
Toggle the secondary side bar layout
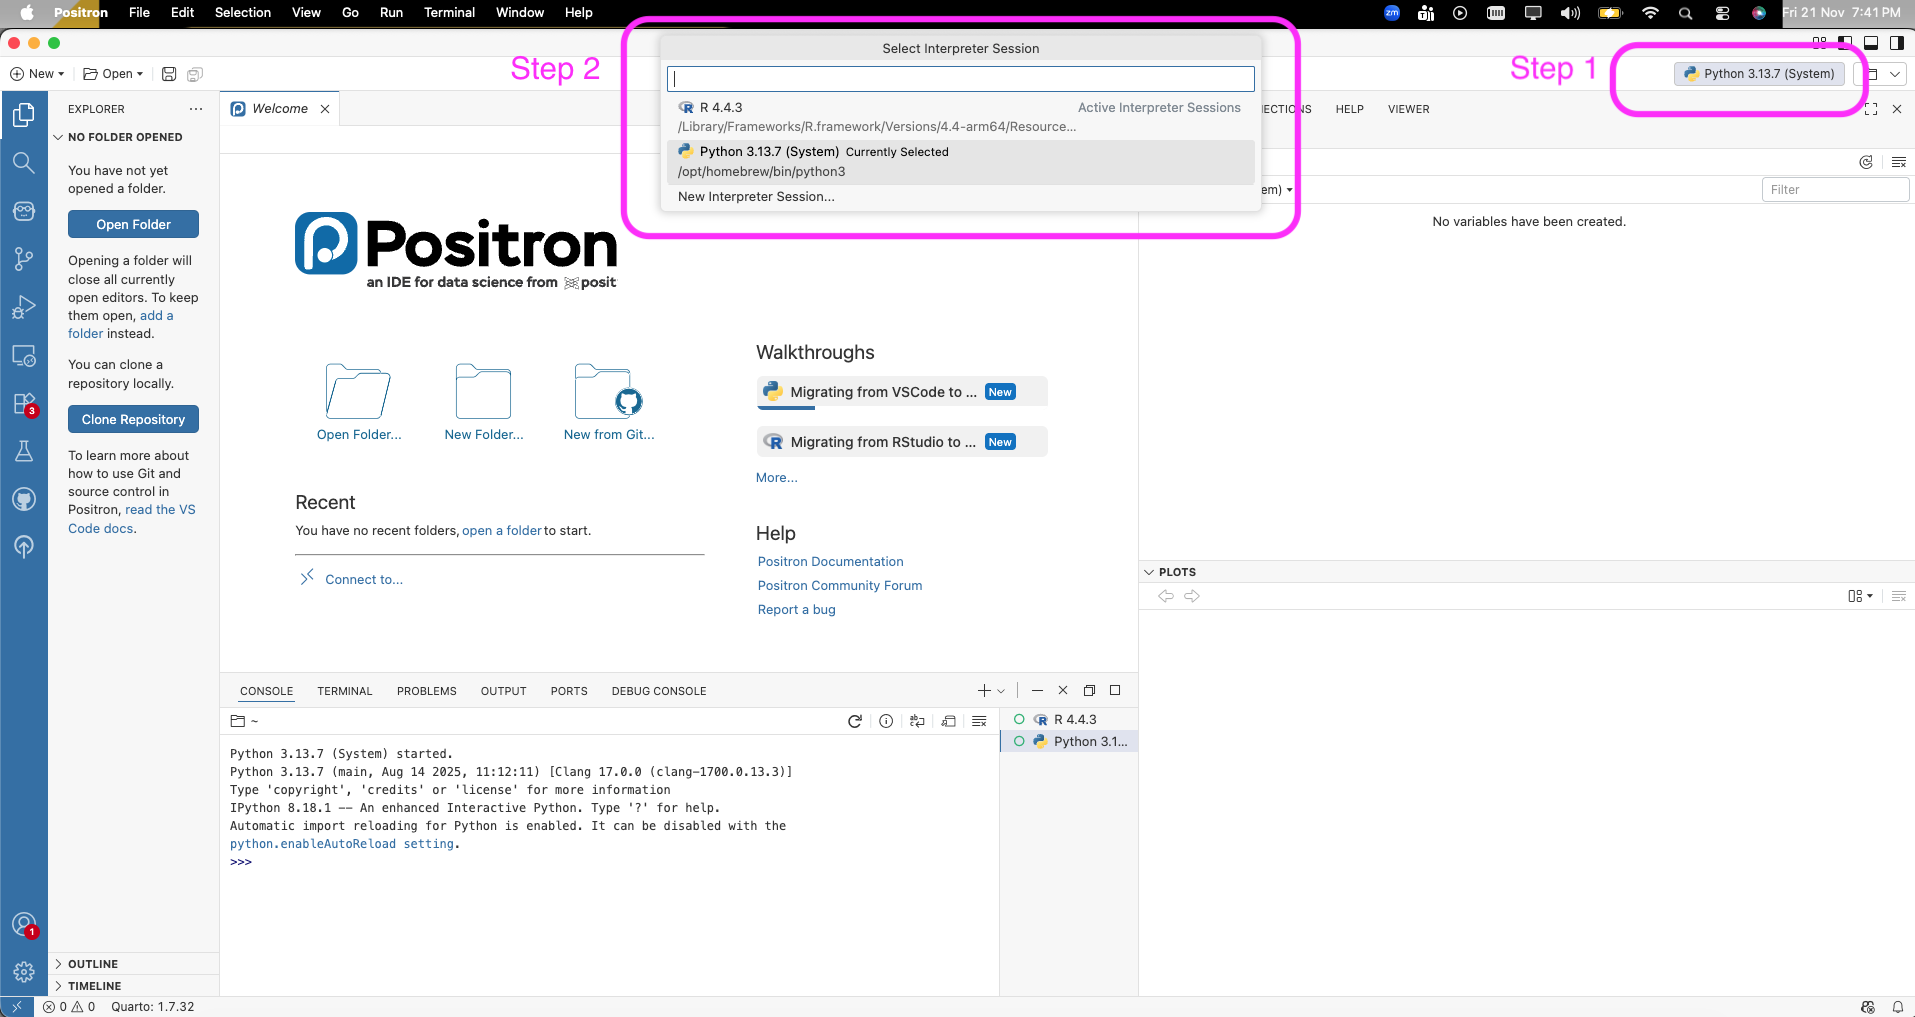(1896, 43)
